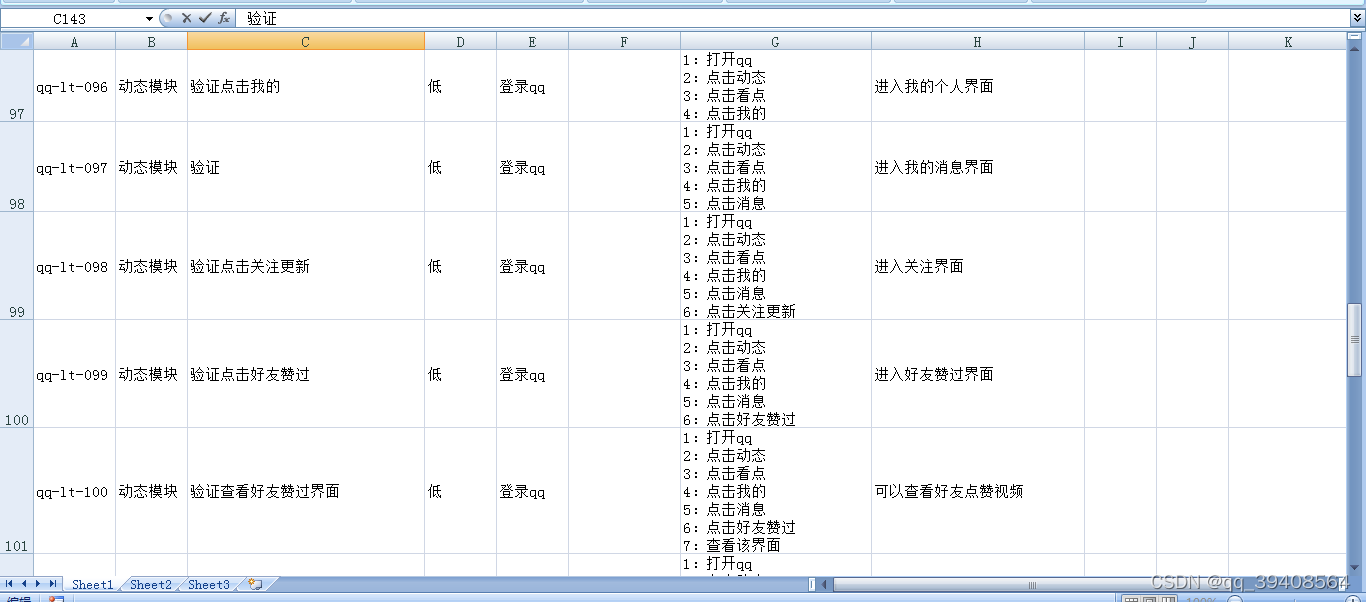
Task: Open the Insert Function fx dialog
Action: [x=224, y=18]
